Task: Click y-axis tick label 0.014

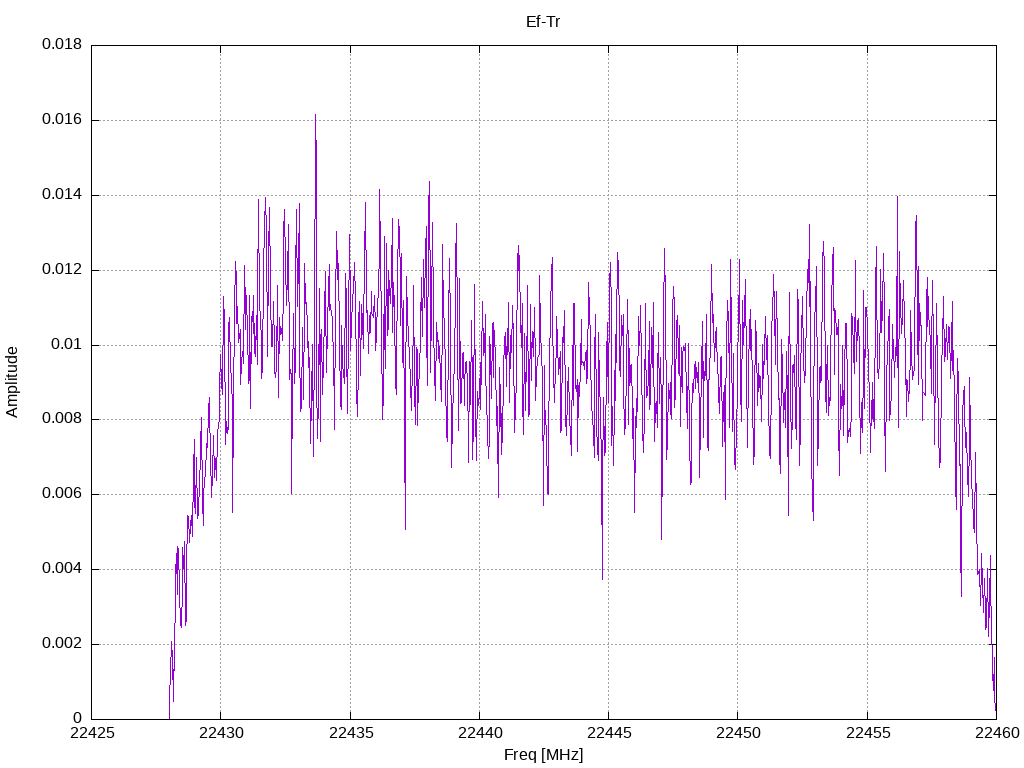Action: [62, 194]
